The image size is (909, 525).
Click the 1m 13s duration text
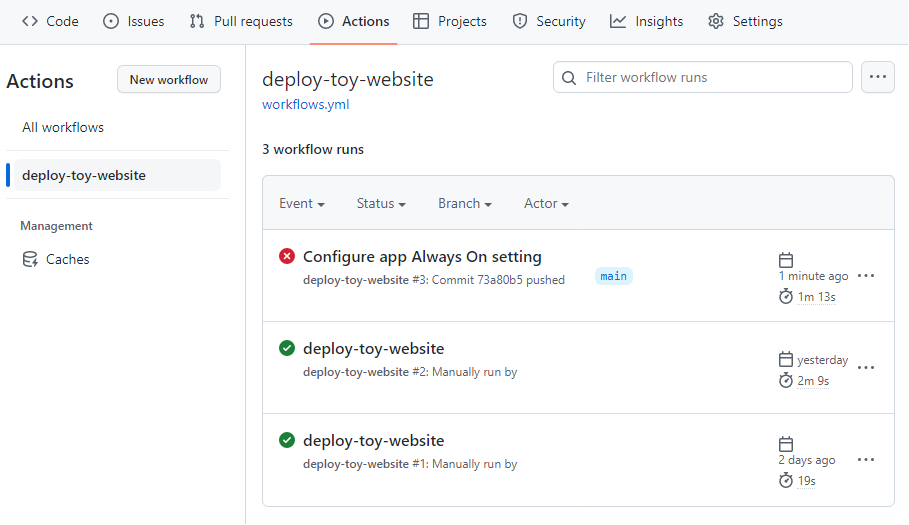[816, 297]
